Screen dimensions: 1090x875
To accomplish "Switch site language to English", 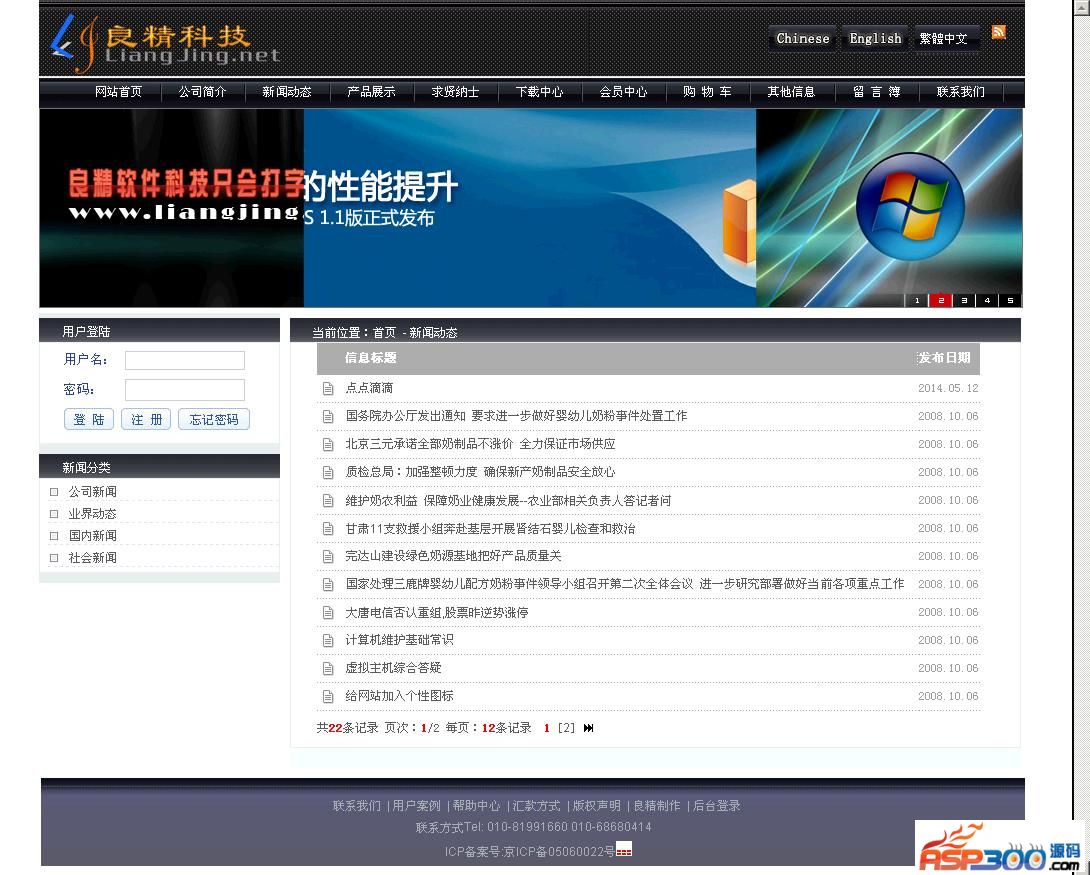I will point(875,39).
